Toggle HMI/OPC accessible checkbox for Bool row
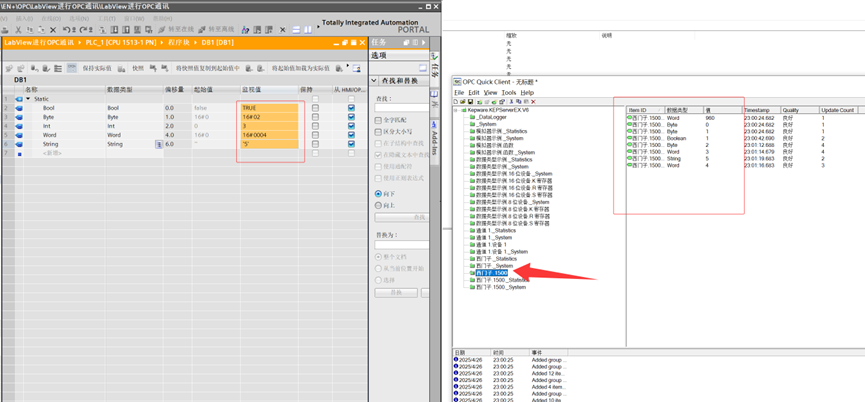The height and width of the screenshot is (402, 865). pos(351,108)
